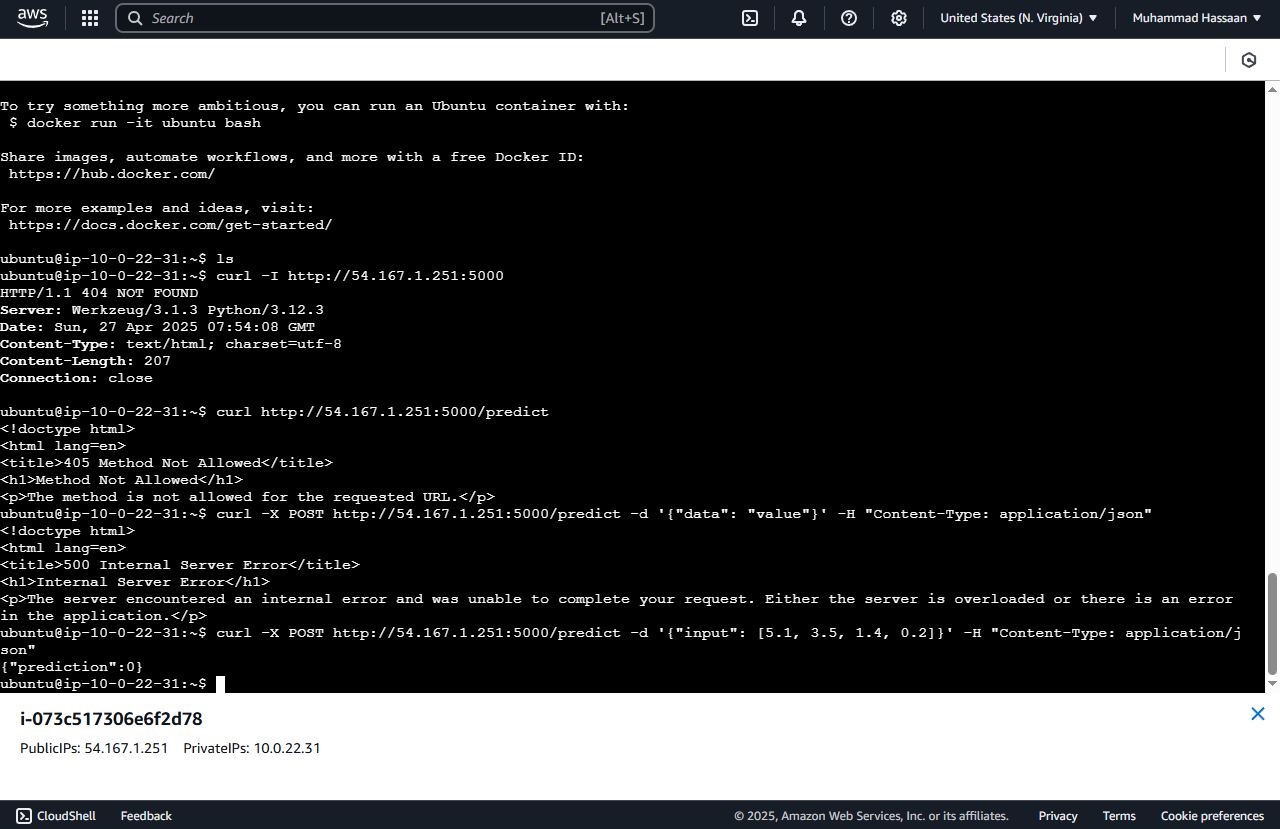Open the notifications bell
The image size is (1280, 829).
[799, 18]
